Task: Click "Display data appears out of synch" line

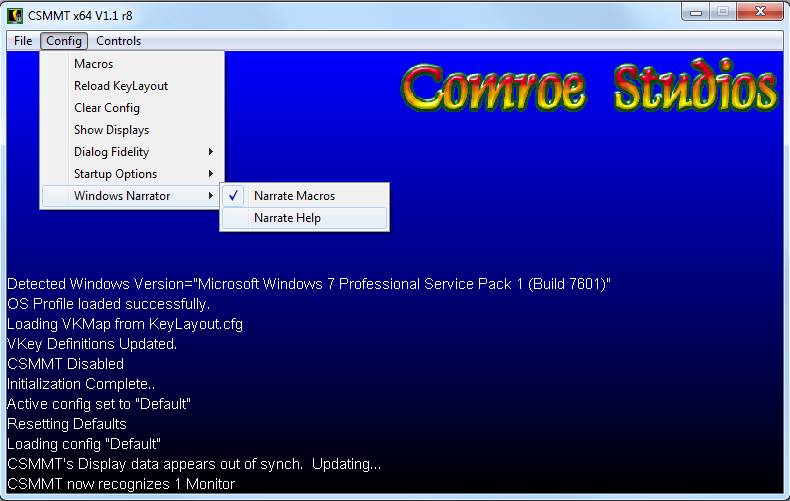Action: pyautogui.click(x=194, y=464)
